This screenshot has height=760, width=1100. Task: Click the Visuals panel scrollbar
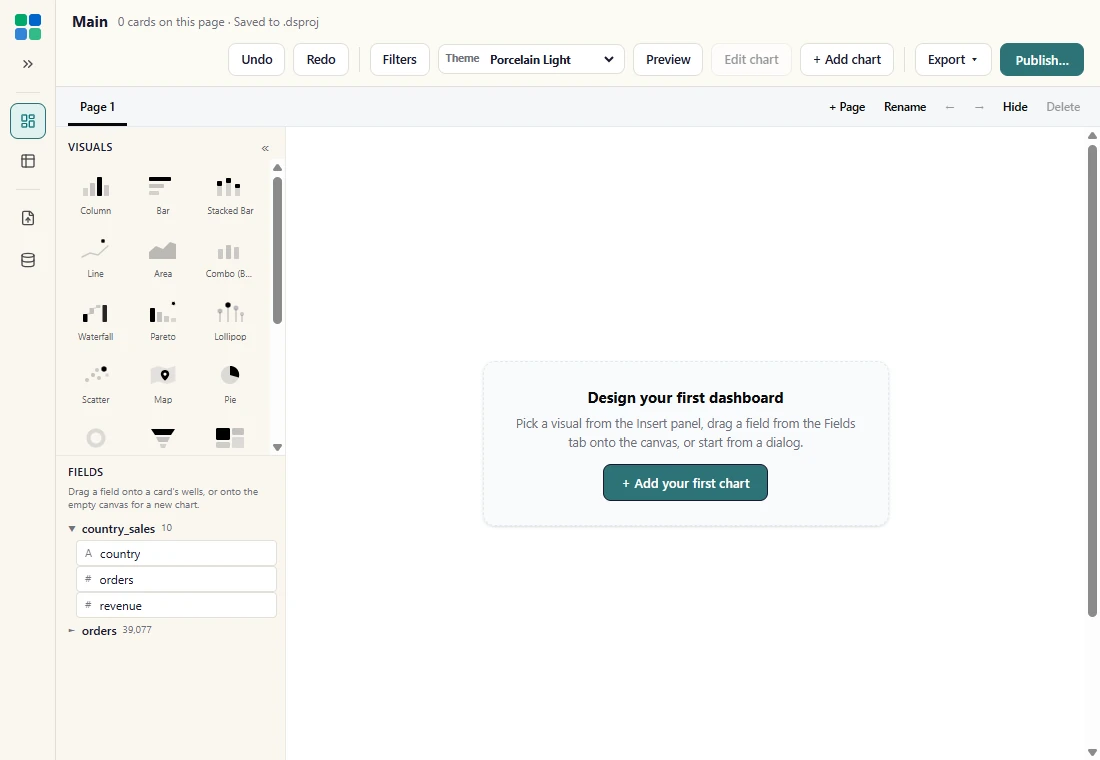click(277, 250)
